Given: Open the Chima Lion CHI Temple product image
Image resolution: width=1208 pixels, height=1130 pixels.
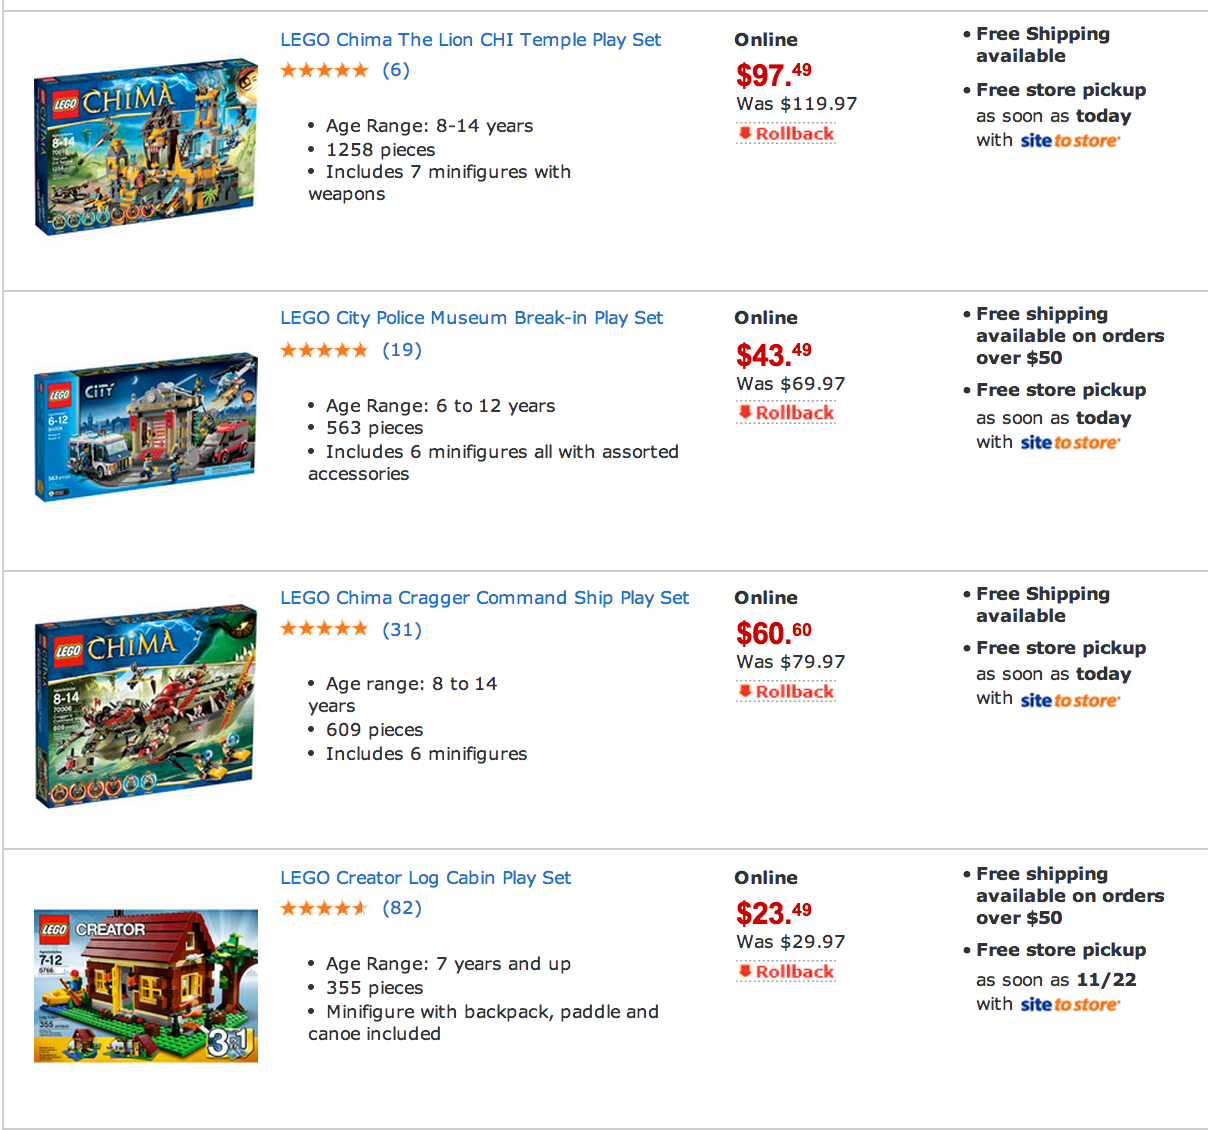Looking at the screenshot, I should coord(146,148).
